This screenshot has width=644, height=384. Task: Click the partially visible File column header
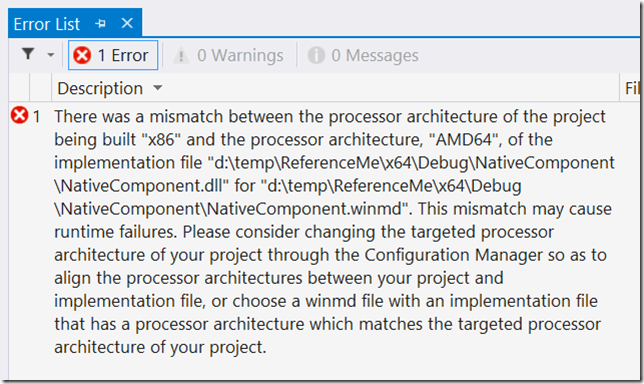[632, 88]
